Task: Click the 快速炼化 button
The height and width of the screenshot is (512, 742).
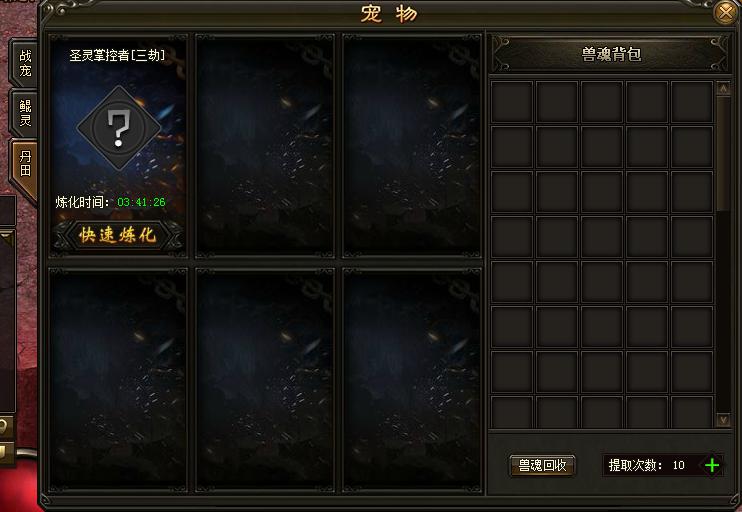Action: click(x=118, y=235)
